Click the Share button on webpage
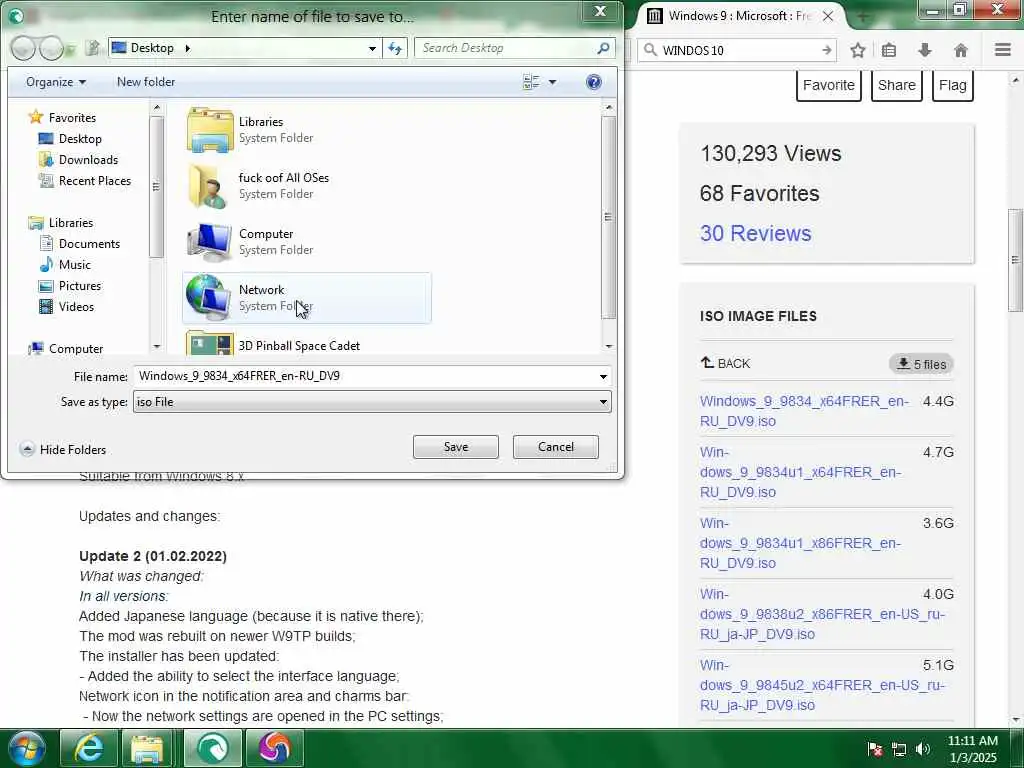The height and width of the screenshot is (768, 1024). [x=897, y=86]
